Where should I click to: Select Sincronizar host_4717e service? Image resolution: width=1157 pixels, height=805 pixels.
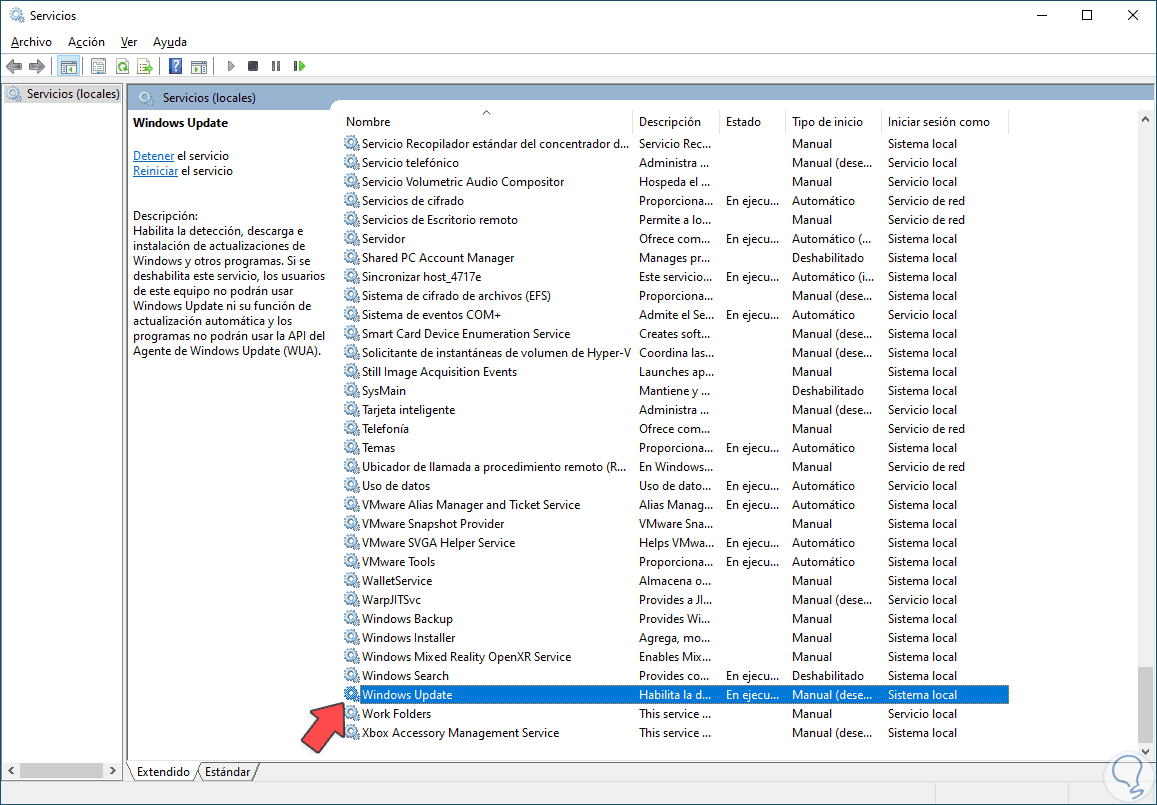coord(676,277)
